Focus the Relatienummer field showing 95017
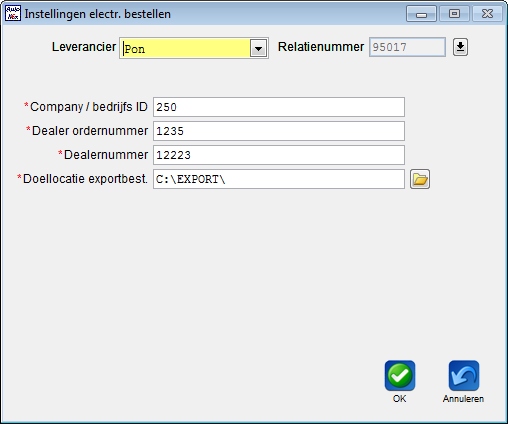Viewport: 508px width, 424px height. coord(407,47)
